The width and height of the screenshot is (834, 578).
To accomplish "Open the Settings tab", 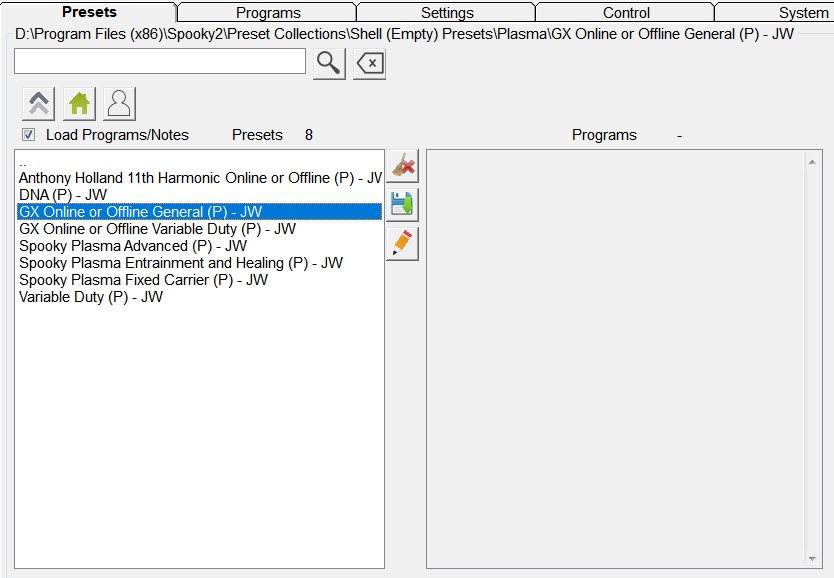I will (x=447, y=13).
